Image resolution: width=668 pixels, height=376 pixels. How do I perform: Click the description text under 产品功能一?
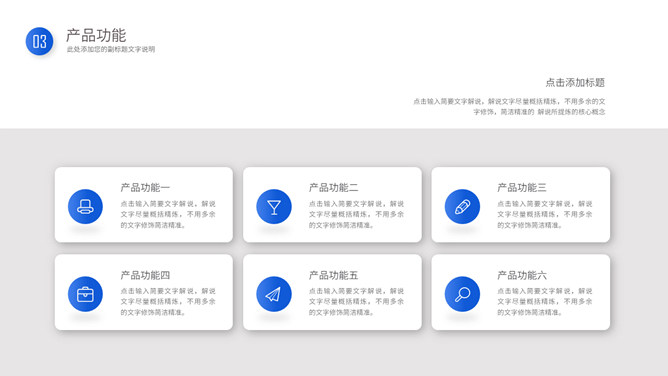[168, 214]
